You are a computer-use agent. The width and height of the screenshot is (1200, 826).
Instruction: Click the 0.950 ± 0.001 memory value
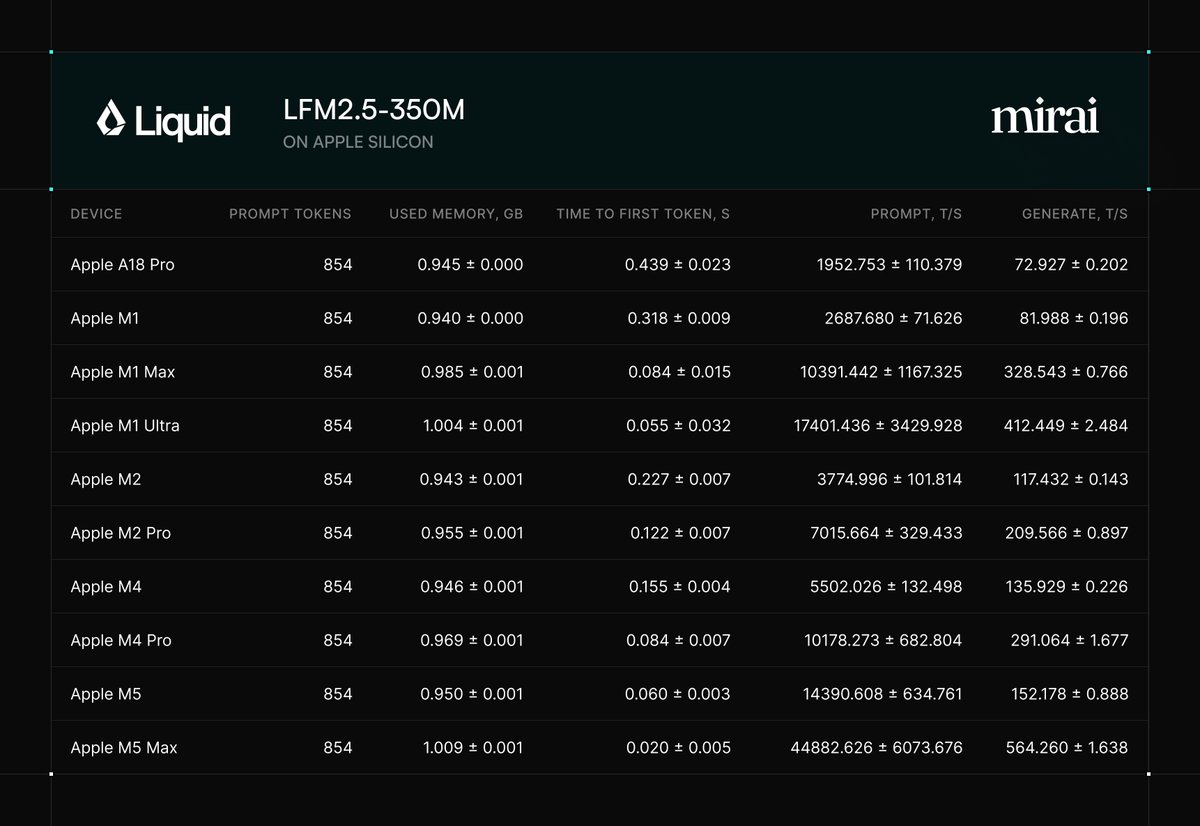click(x=471, y=694)
